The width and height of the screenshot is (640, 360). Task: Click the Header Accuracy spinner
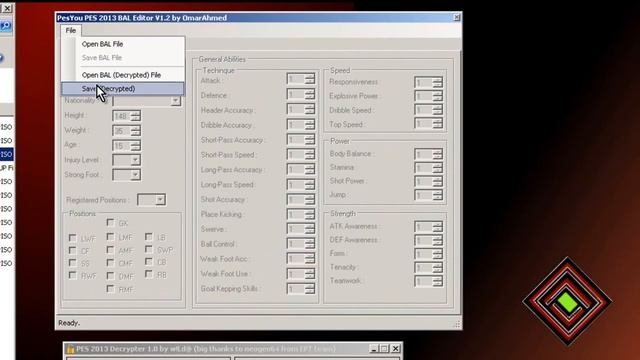pyautogui.click(x=310, y=109)
